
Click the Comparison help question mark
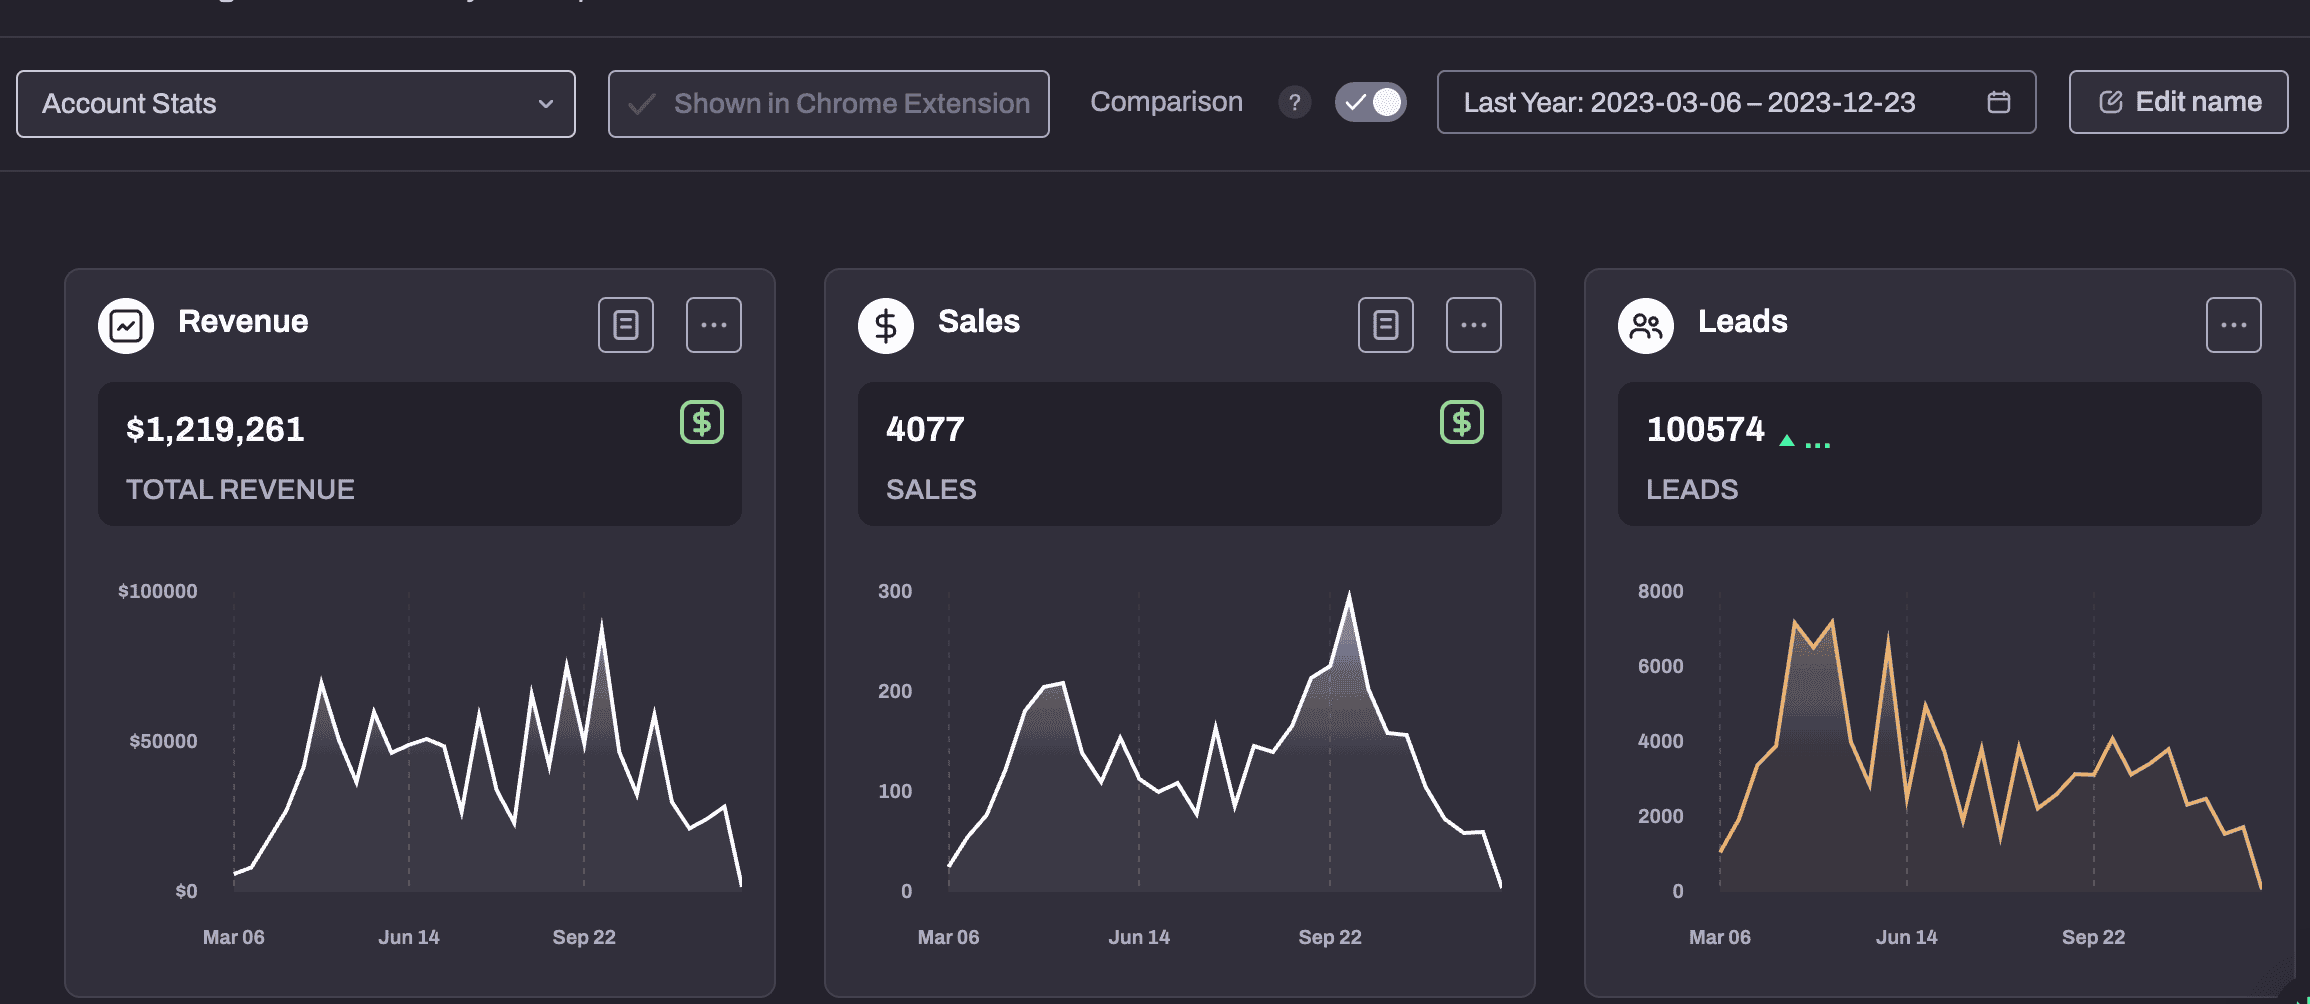tap(1295, 102)
